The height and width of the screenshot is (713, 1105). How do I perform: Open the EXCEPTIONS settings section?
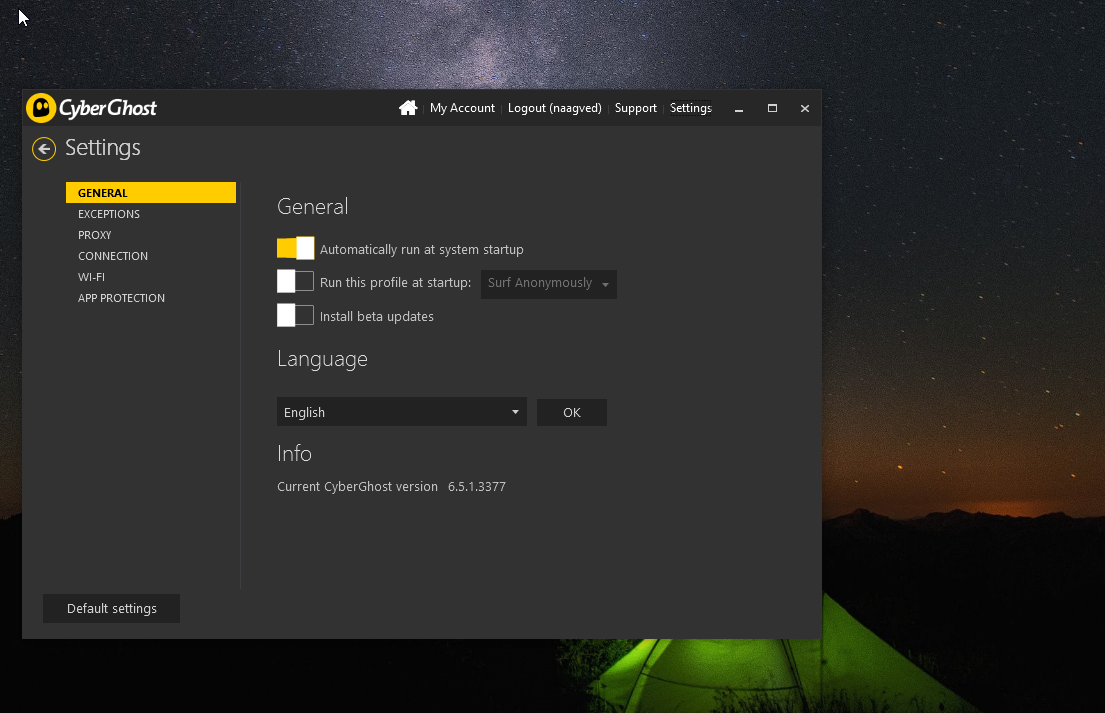[109, 214]
